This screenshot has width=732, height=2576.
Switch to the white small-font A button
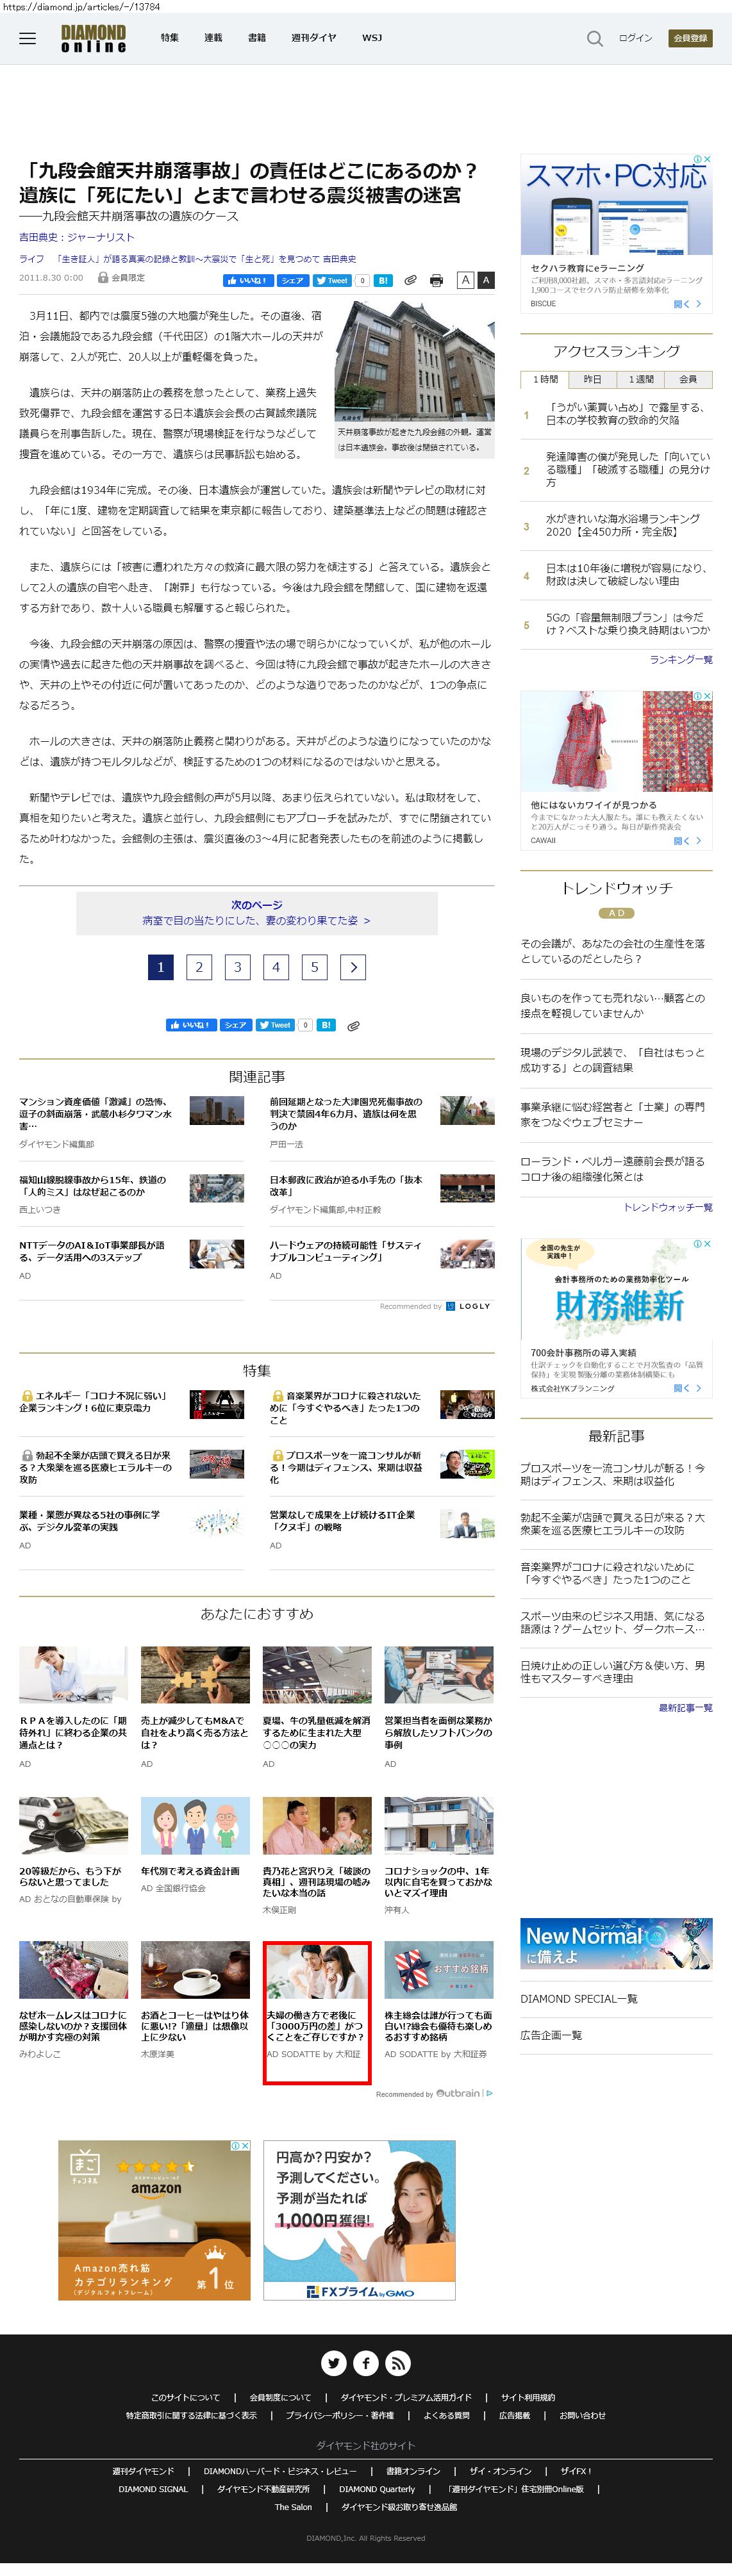465,281
